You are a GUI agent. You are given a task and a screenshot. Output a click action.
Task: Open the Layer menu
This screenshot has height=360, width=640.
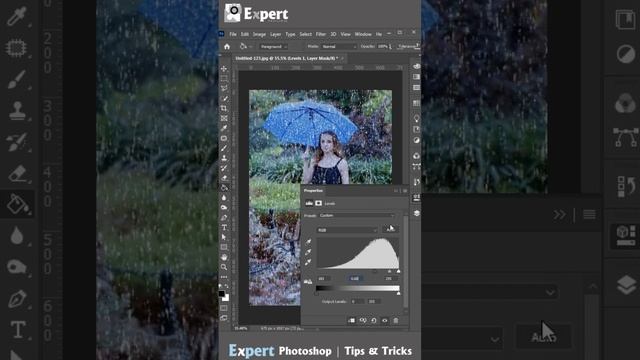click(276, 34)
